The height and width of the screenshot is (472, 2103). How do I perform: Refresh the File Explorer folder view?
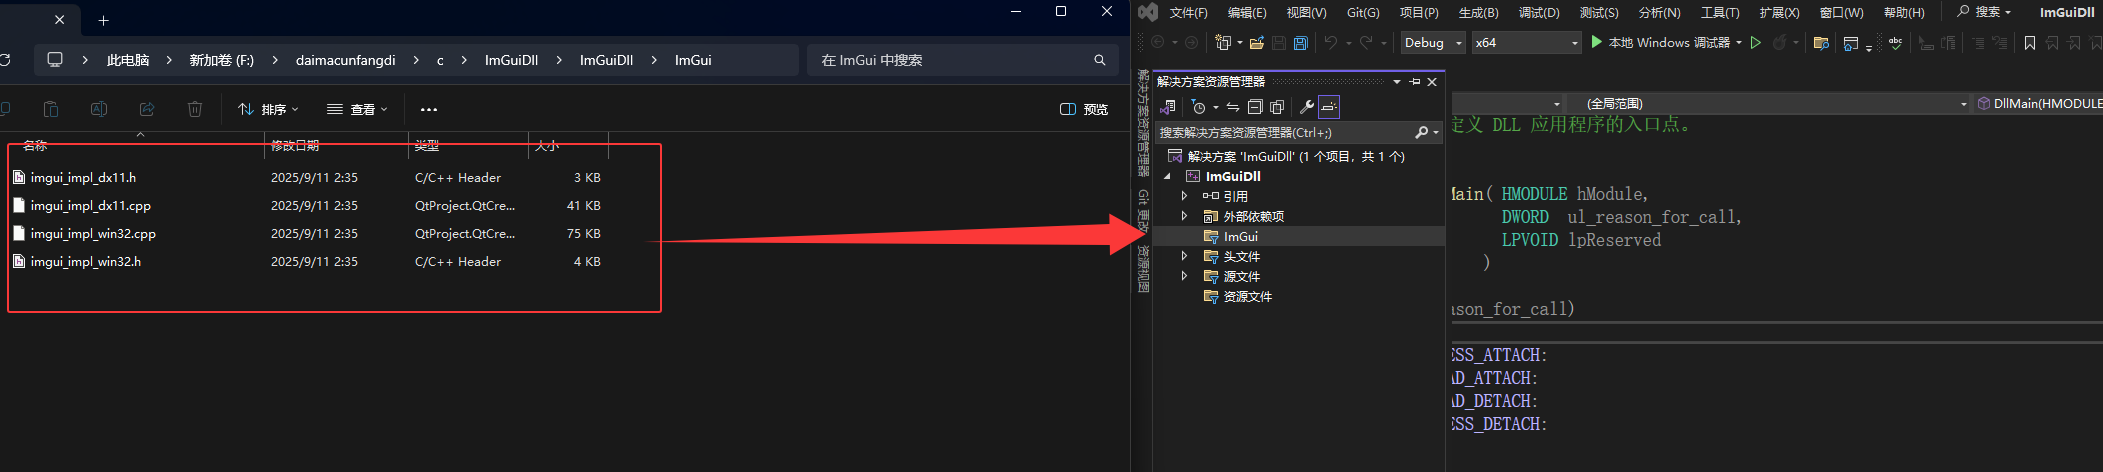click(x=4, y=60)
